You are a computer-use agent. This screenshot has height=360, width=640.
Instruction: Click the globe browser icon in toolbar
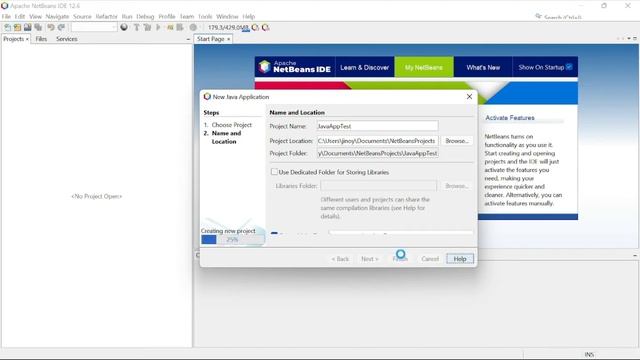124,27
